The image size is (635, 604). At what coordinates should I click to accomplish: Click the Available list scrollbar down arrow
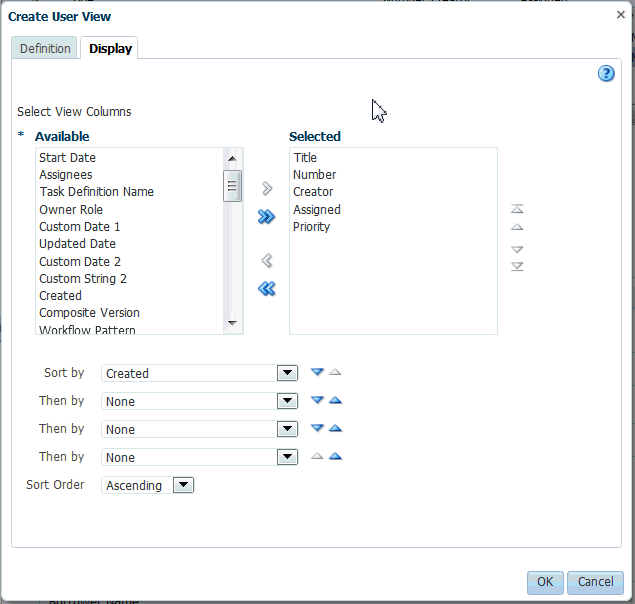(232, 323)
